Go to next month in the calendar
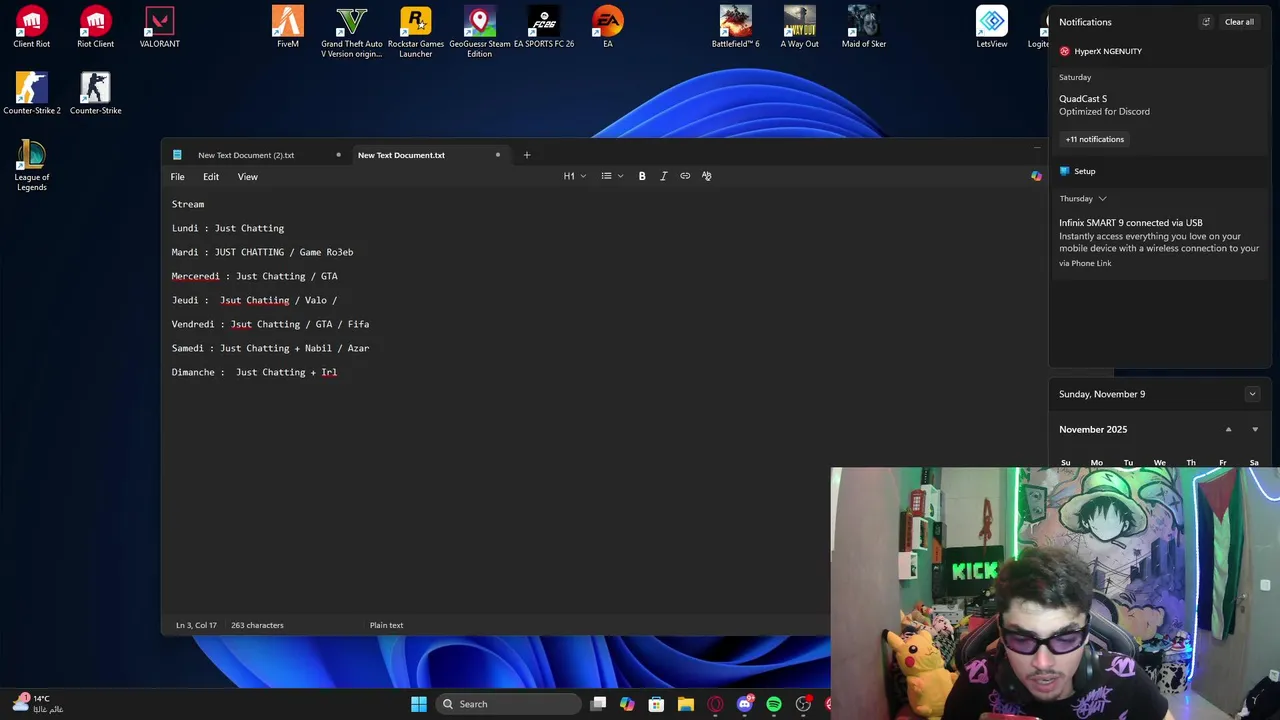This screenshot has height=720, width=1280. (1255, 429)
